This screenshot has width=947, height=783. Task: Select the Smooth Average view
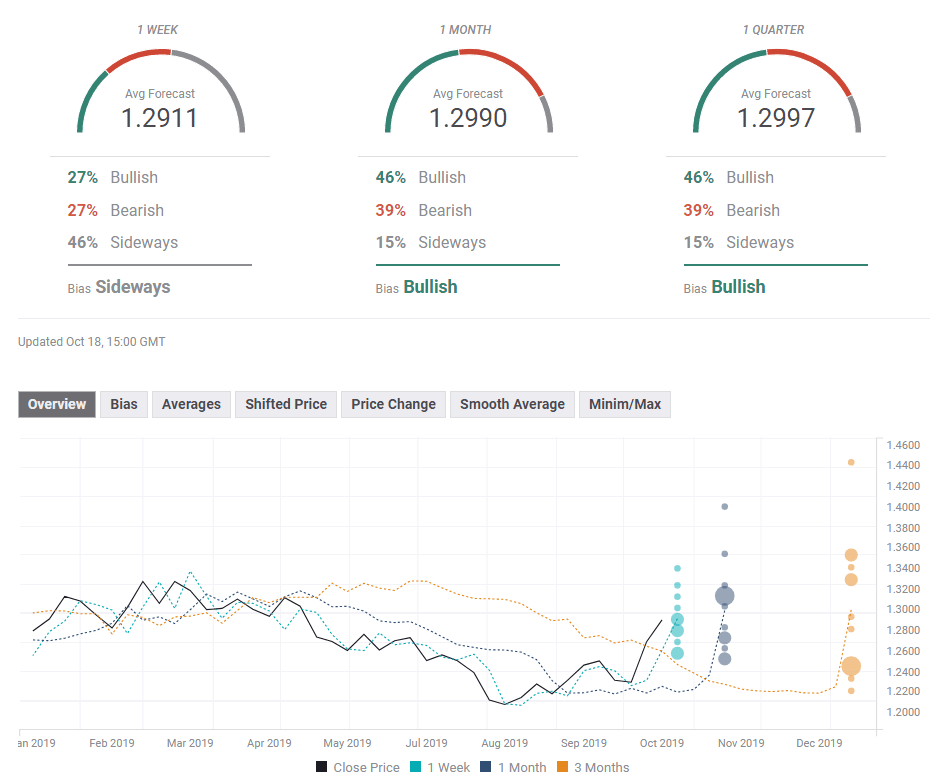pyautogui.click(x=511, y=404)
